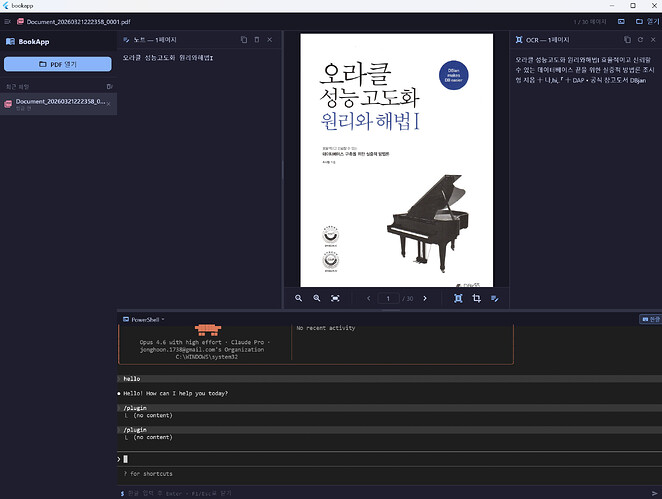The height and width of the screenshot is (499, 662).
Task: Close the OCR — 1페이지 panel
Action: [x=653, y=40]
